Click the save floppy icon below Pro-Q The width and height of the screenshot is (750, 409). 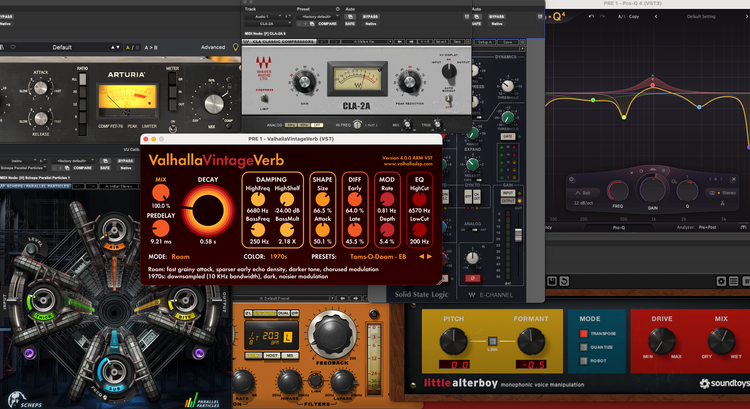coord(551,281)
